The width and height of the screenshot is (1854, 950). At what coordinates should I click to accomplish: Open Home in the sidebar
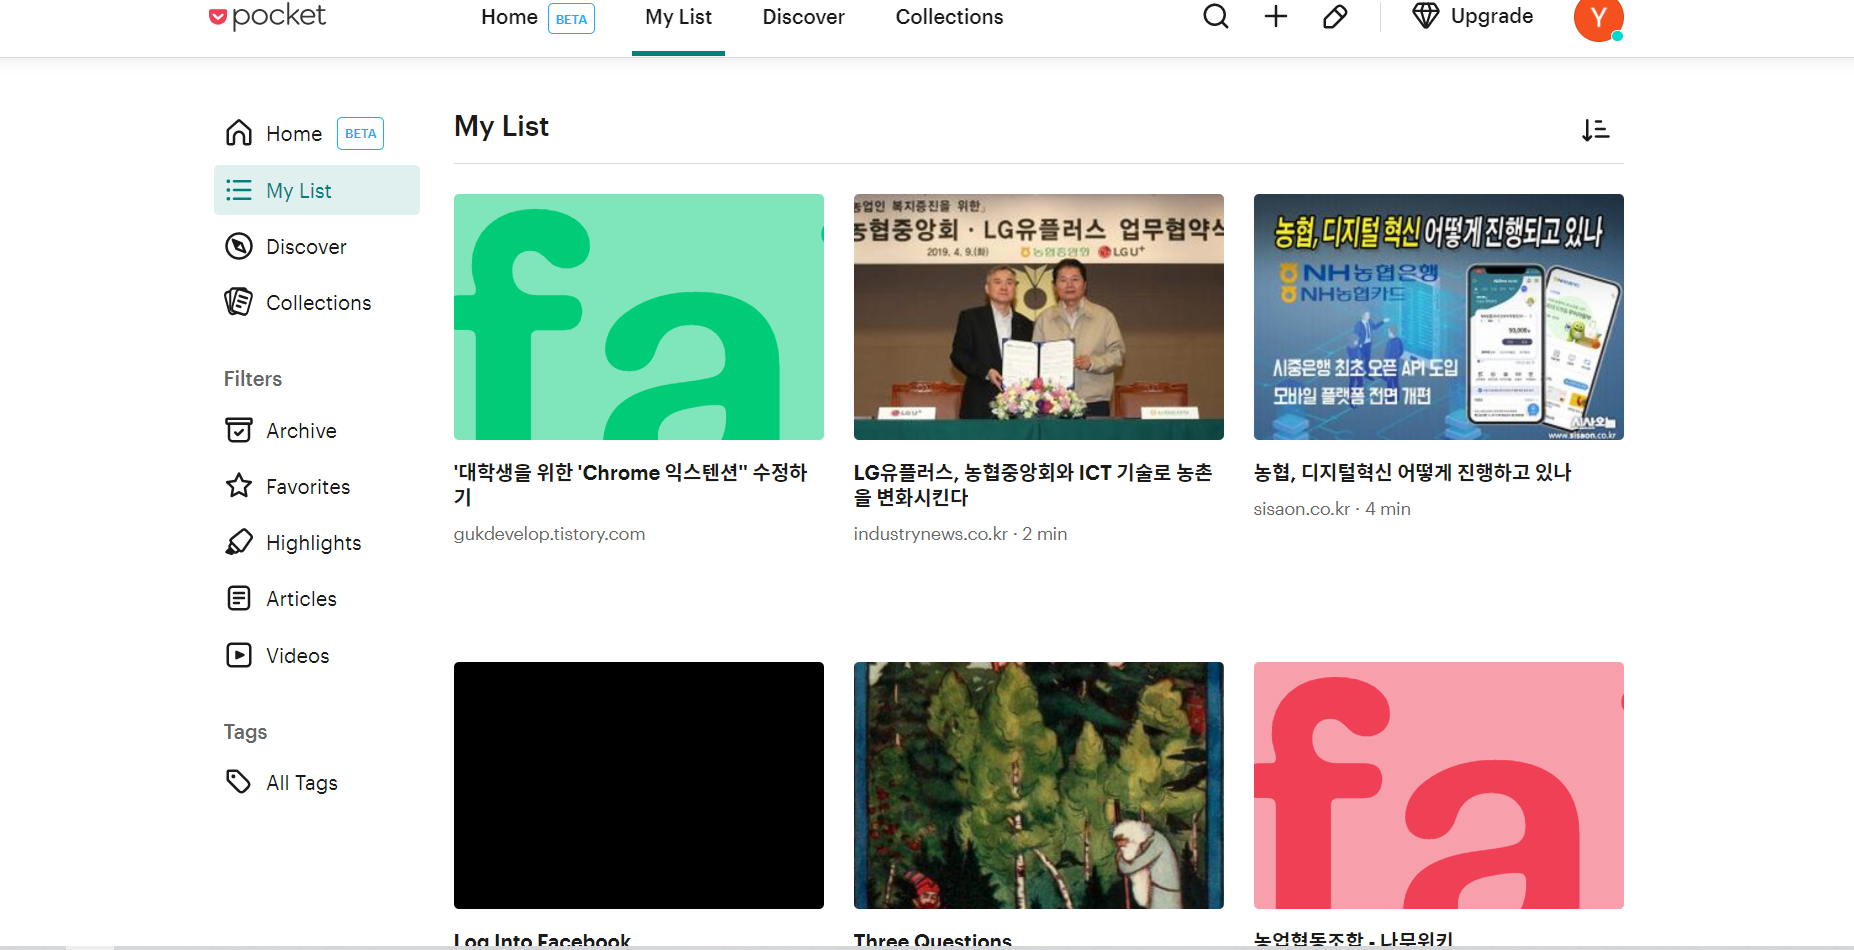pyautogui.click(x=294, y=134)
